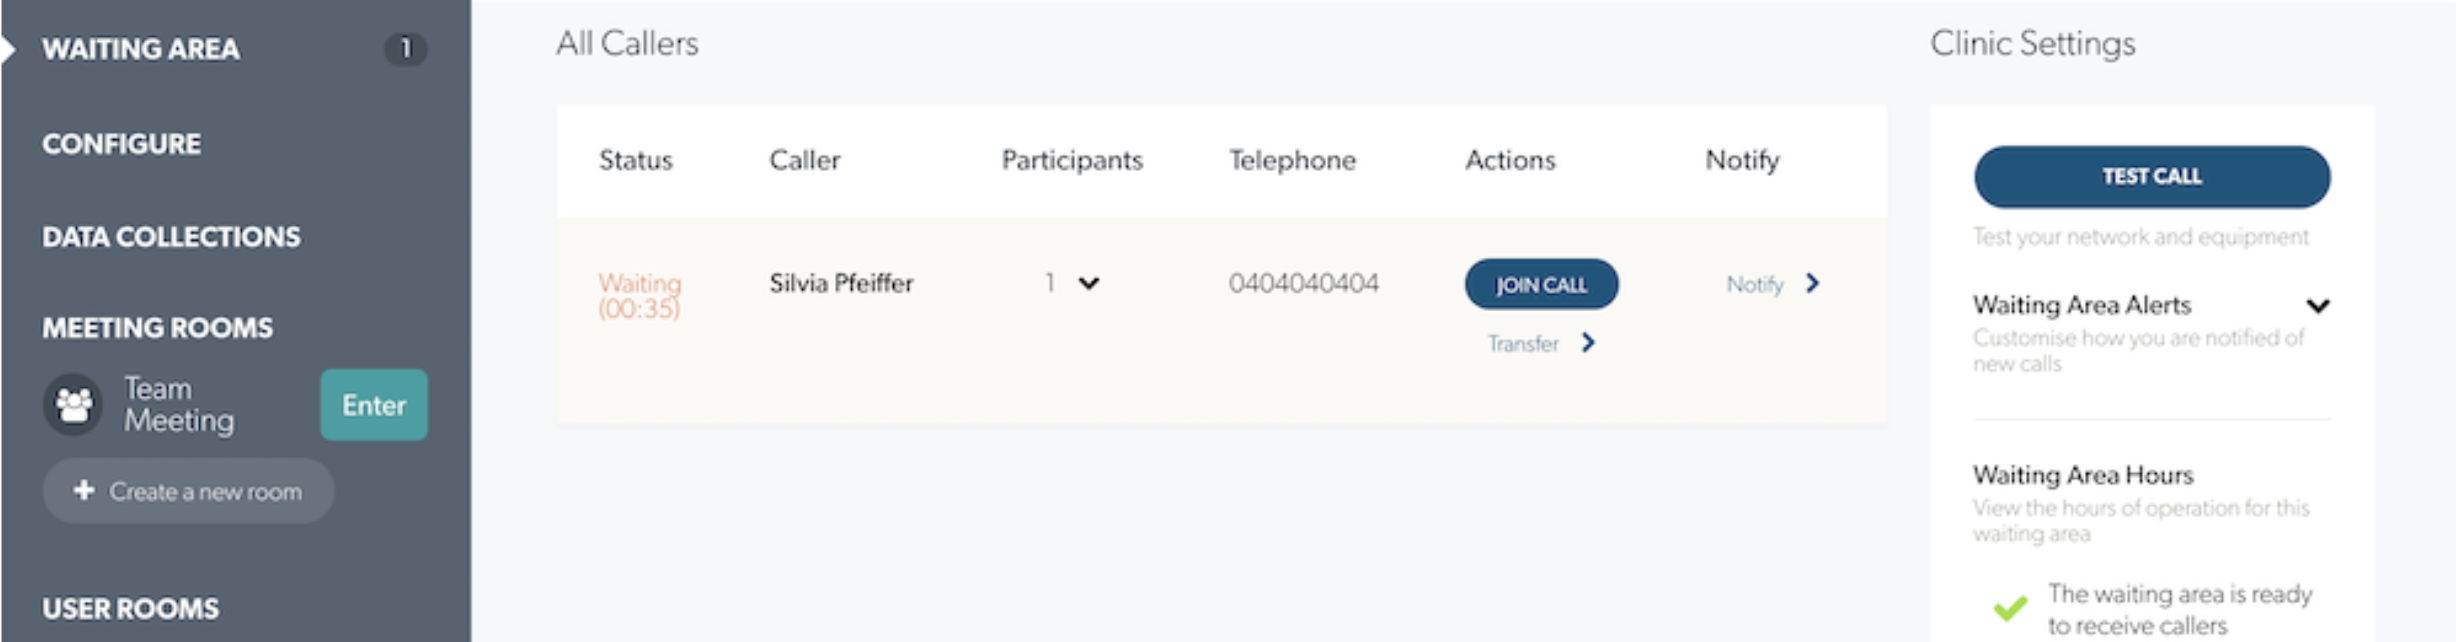Click Enter for Team Meeting room

pyautogui.click(x=374, y=405)
